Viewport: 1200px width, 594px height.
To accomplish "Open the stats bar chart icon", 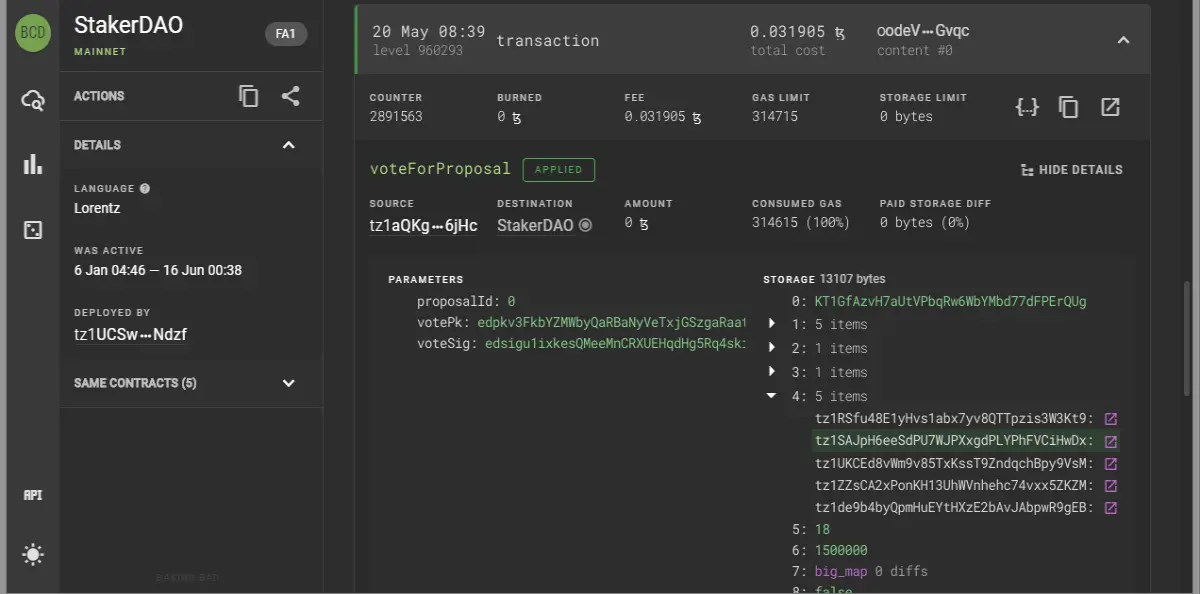I will pos(33,164).
